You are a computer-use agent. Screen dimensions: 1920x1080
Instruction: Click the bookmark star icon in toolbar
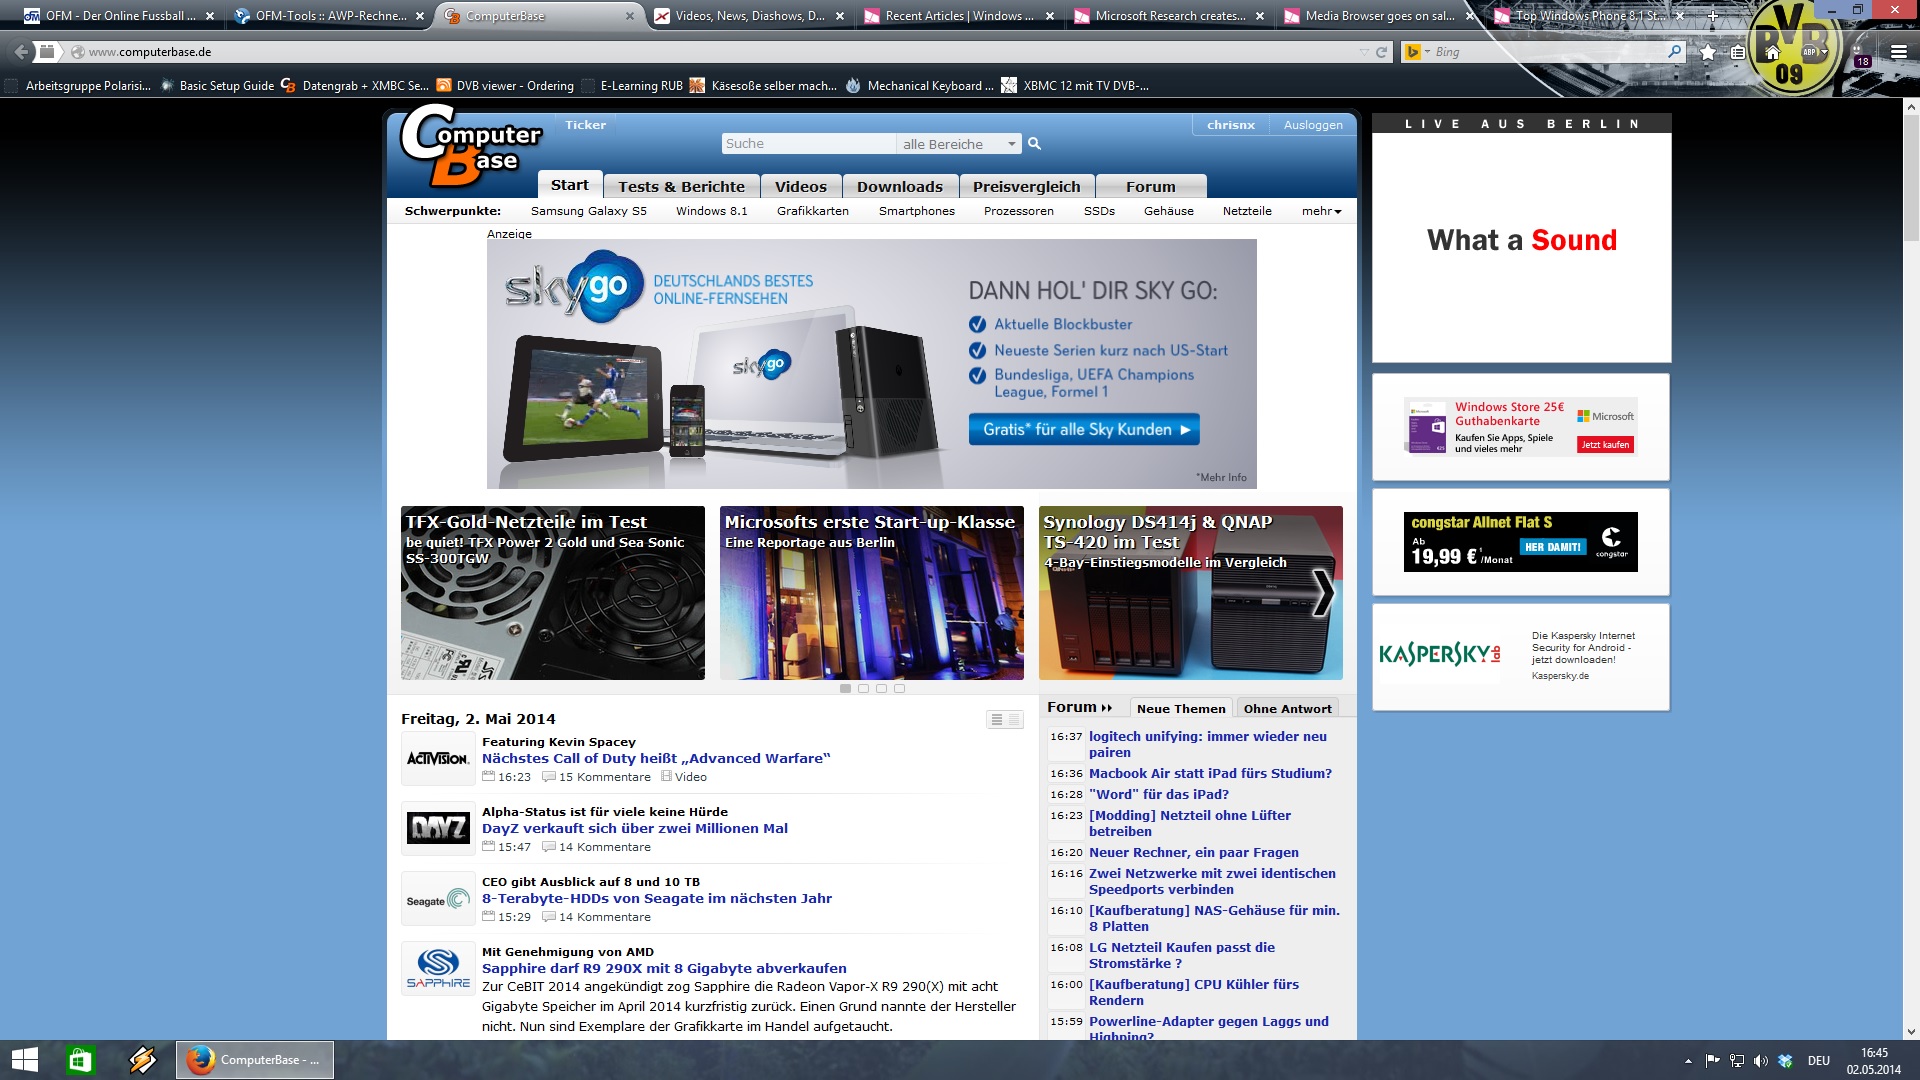1708,52
